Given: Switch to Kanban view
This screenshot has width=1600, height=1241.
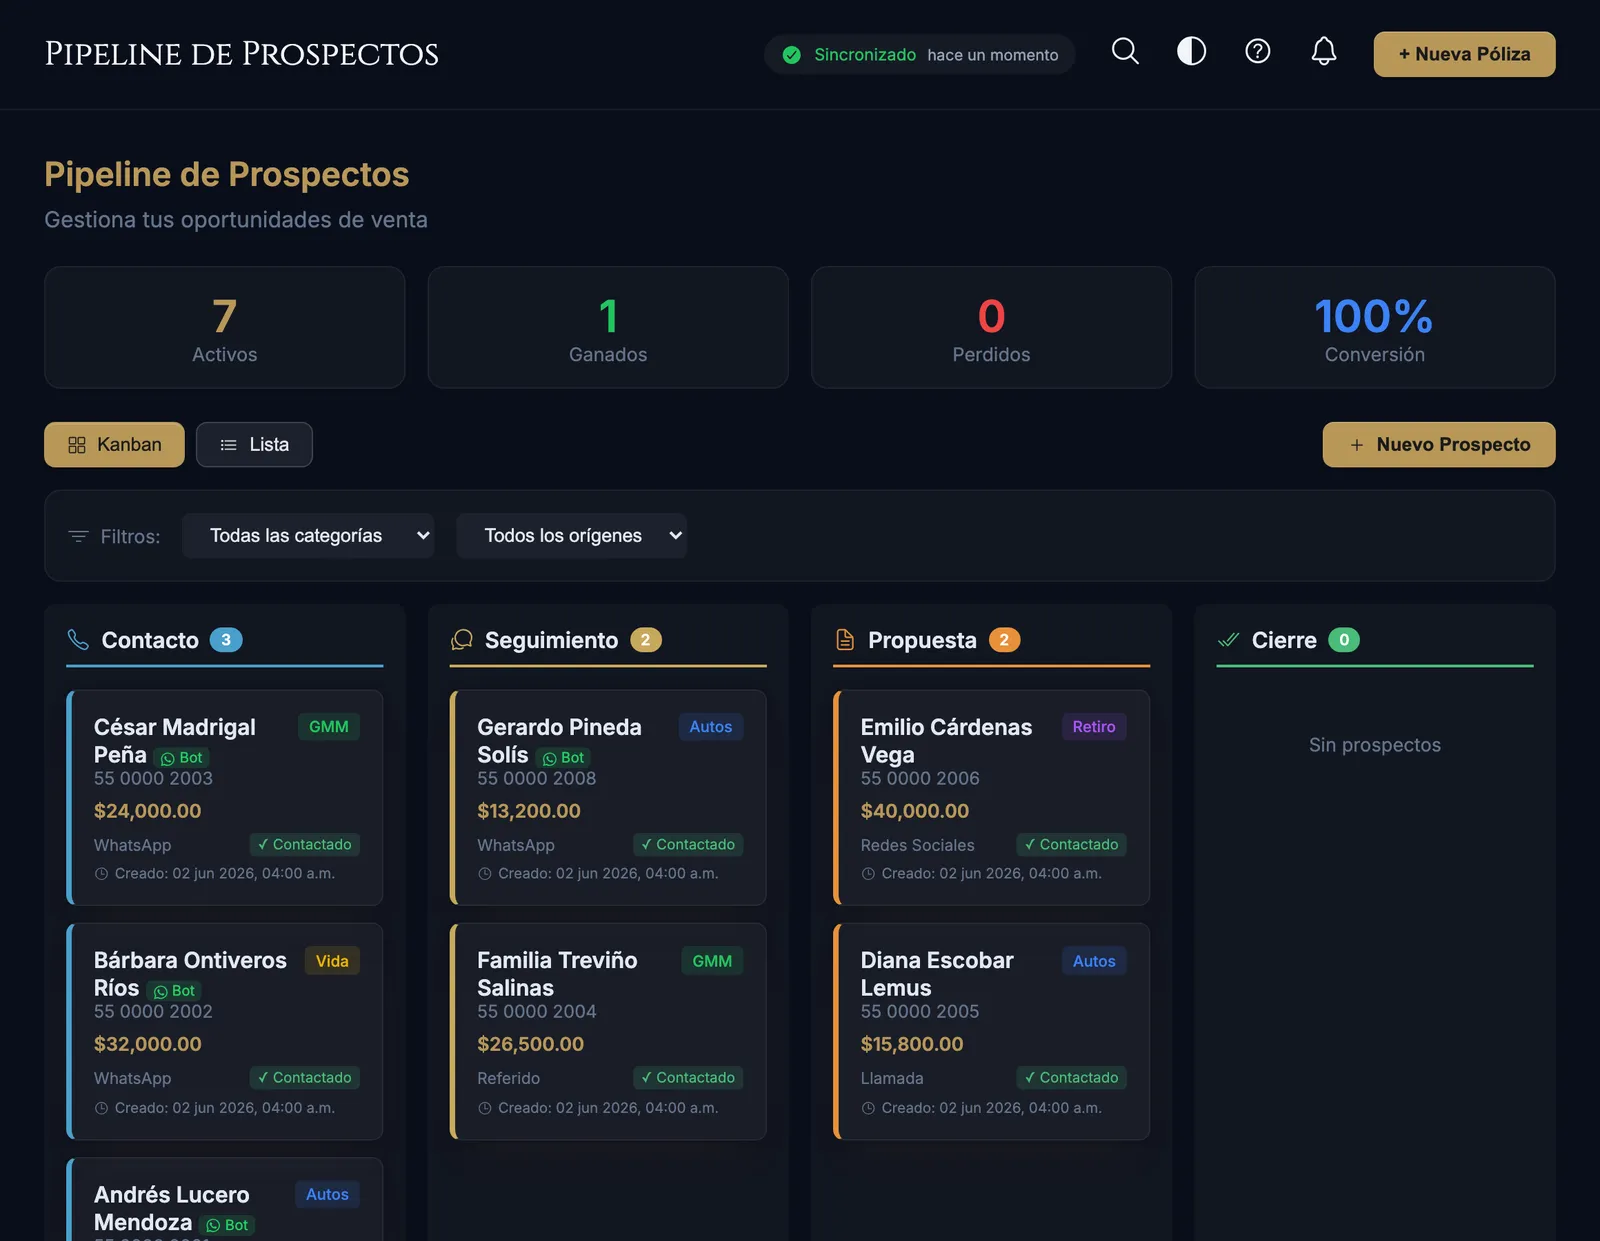Looking at the screenshot, I should 114,445.
